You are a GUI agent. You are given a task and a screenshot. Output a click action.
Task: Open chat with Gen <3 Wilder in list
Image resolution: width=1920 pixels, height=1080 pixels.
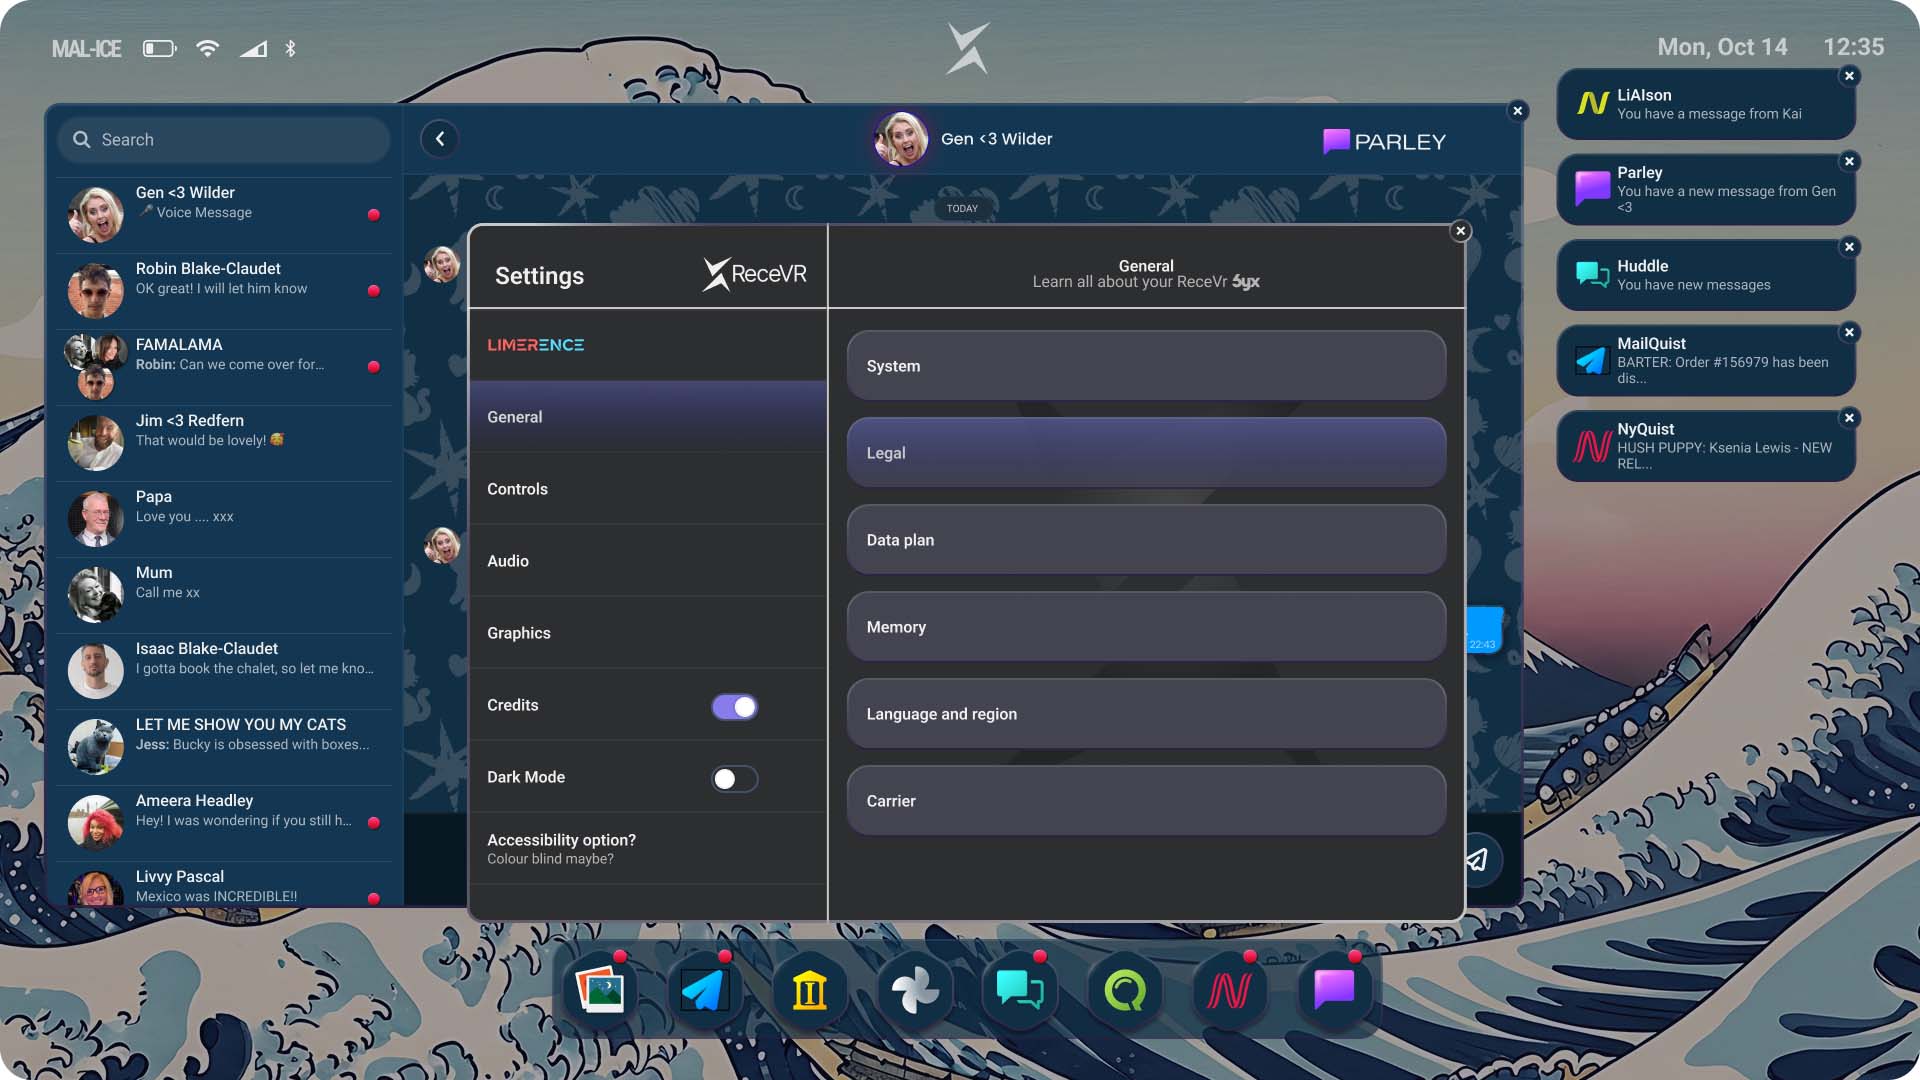[224, 215]
